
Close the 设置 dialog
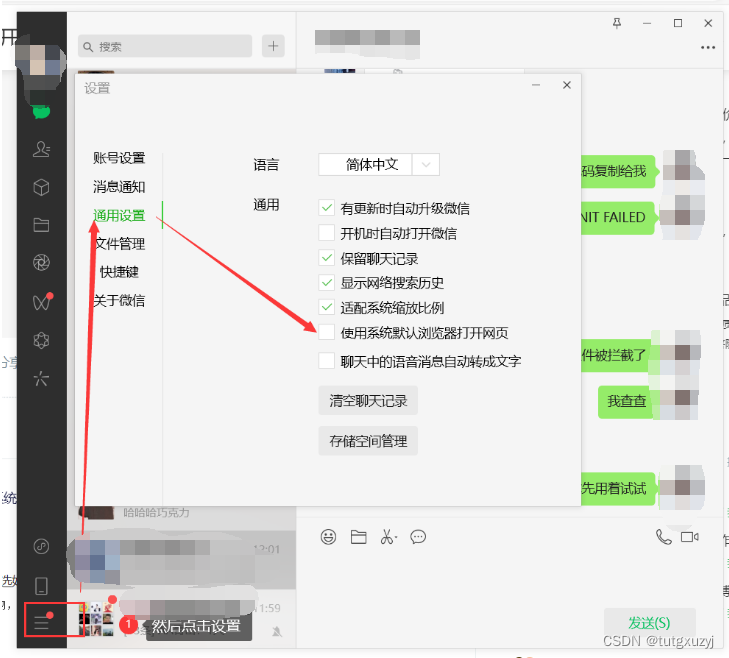[x=567, y=85]
